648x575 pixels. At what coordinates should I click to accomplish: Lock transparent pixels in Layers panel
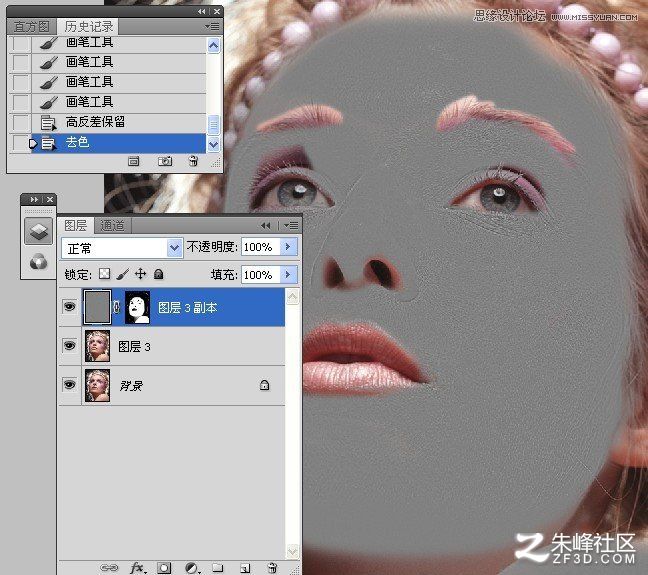(105, 274)
